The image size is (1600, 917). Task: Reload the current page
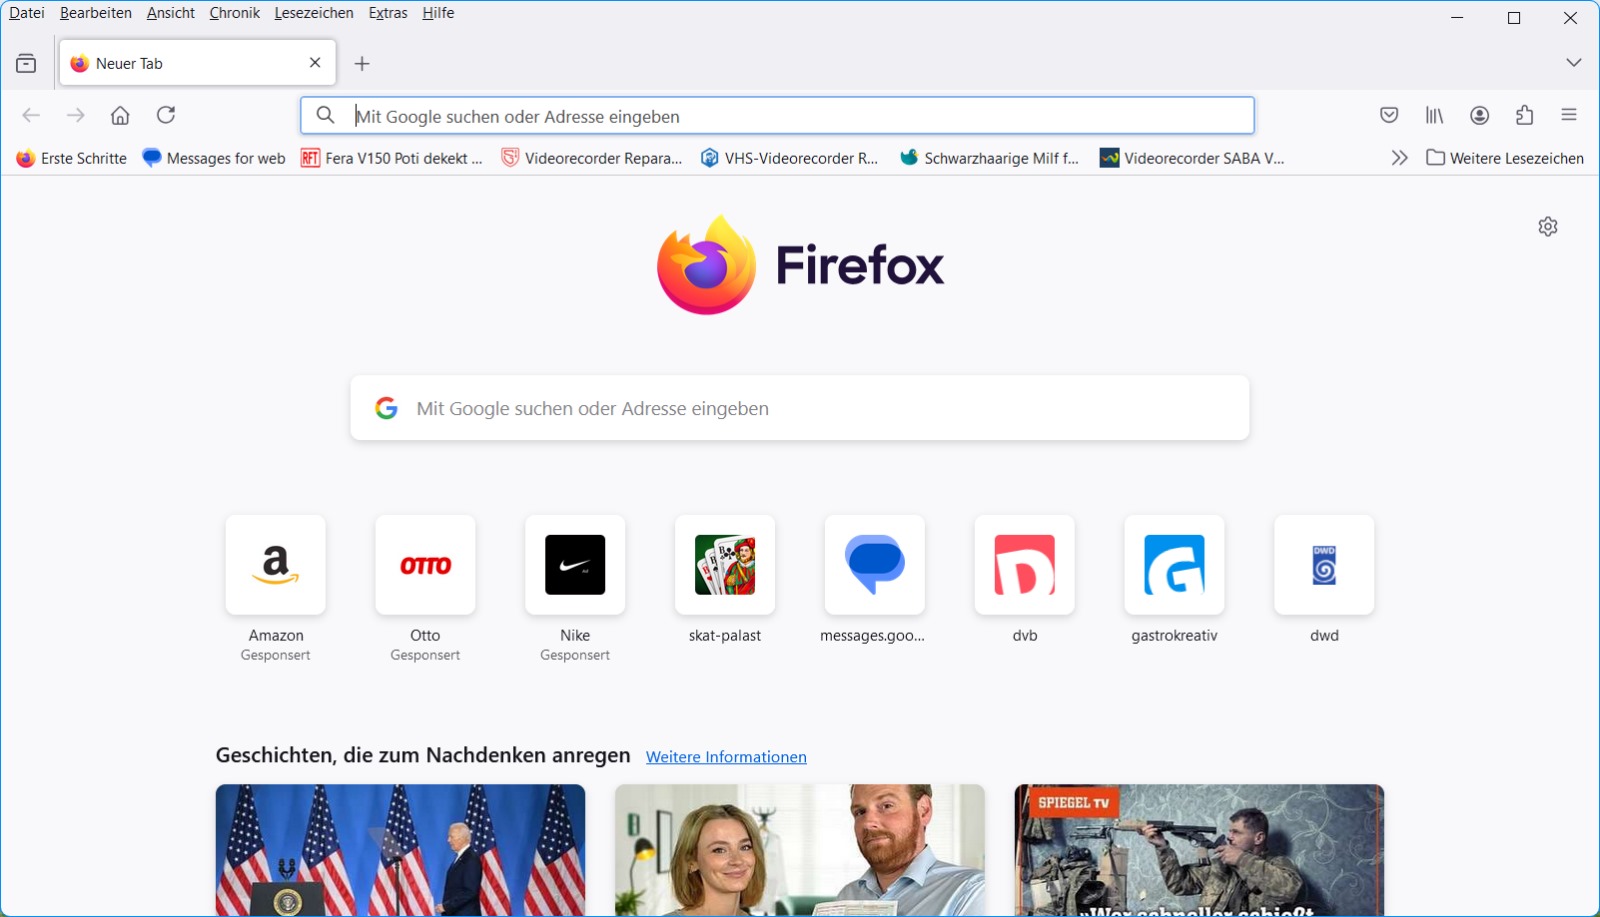[x=166, y=115]
